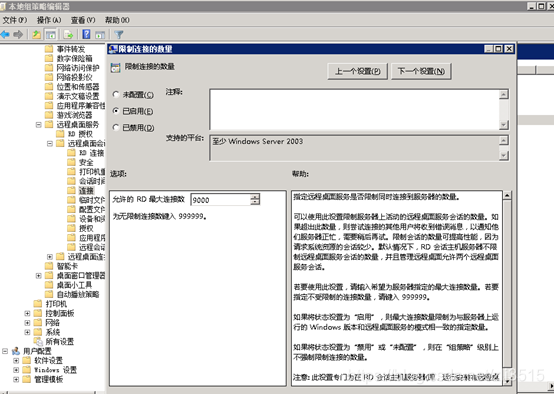Select 网络投影仪 in the tree
Screen dimensions: 554x394
(75, 77)
